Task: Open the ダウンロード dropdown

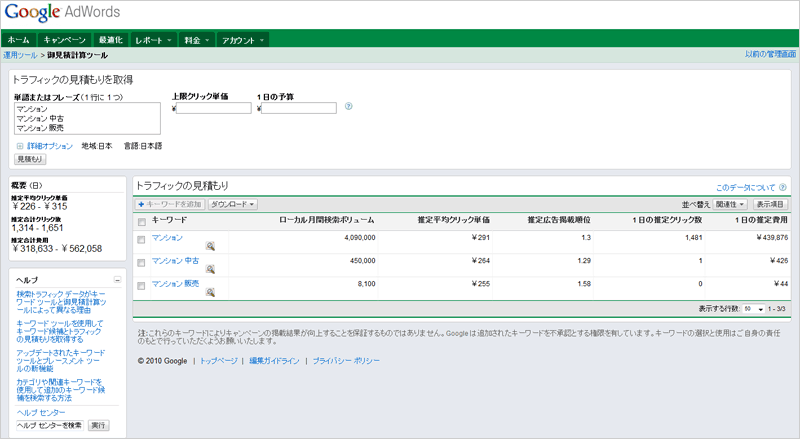Action: click(232, 204)
